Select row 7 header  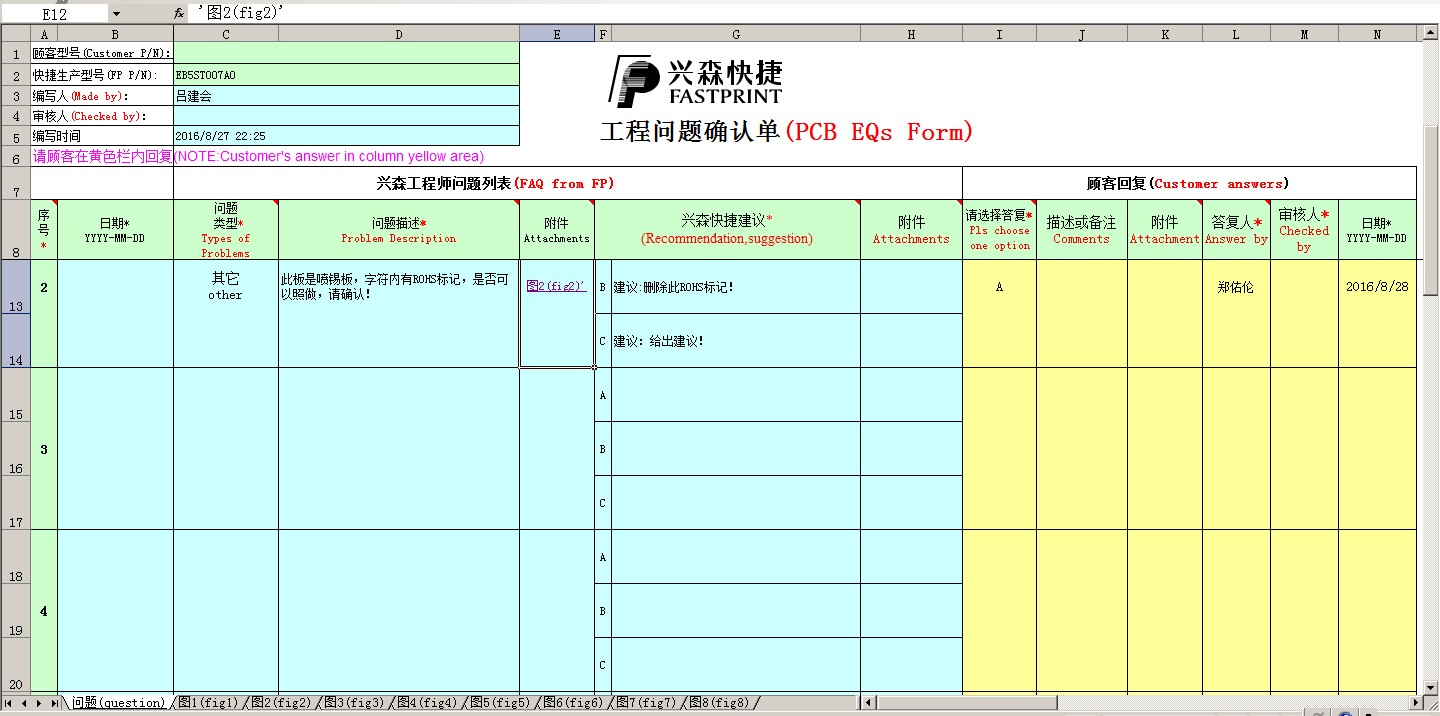(x=15, y=183)
